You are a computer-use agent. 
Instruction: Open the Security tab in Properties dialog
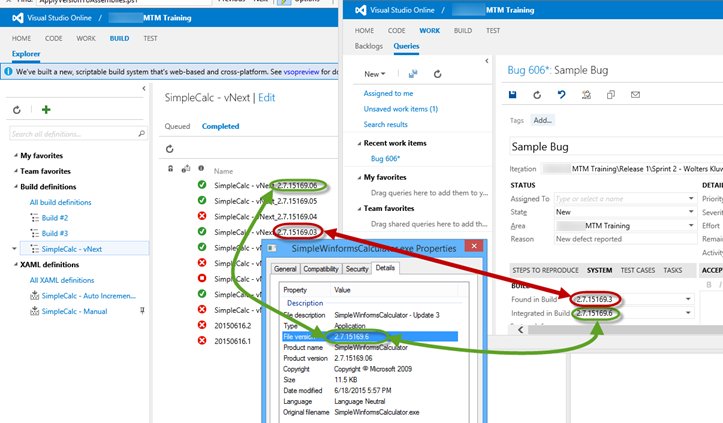357,269
